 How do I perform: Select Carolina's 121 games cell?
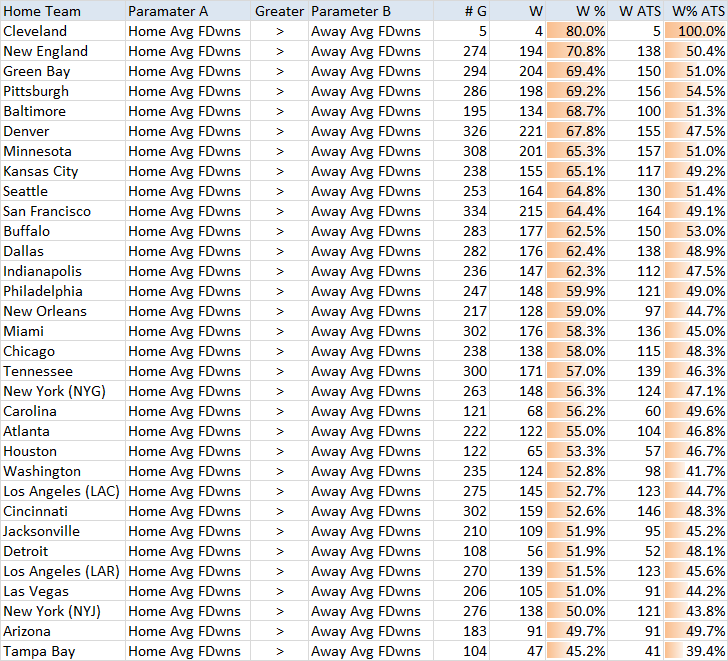(x=461, y=410)
